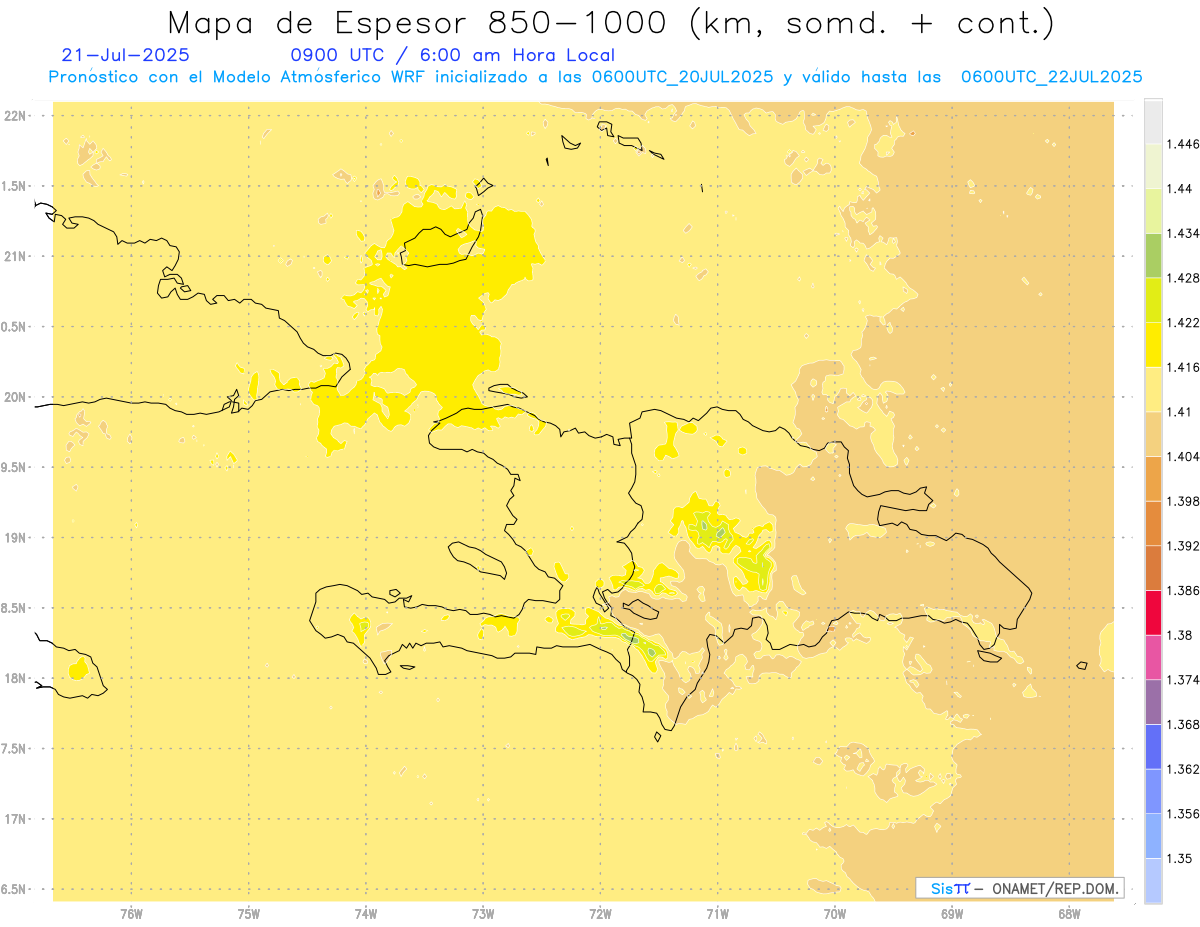Click the '1.446' color scale value
Image resolution: width=1200 pixels, height=927 pixels.
[1183, 144]
